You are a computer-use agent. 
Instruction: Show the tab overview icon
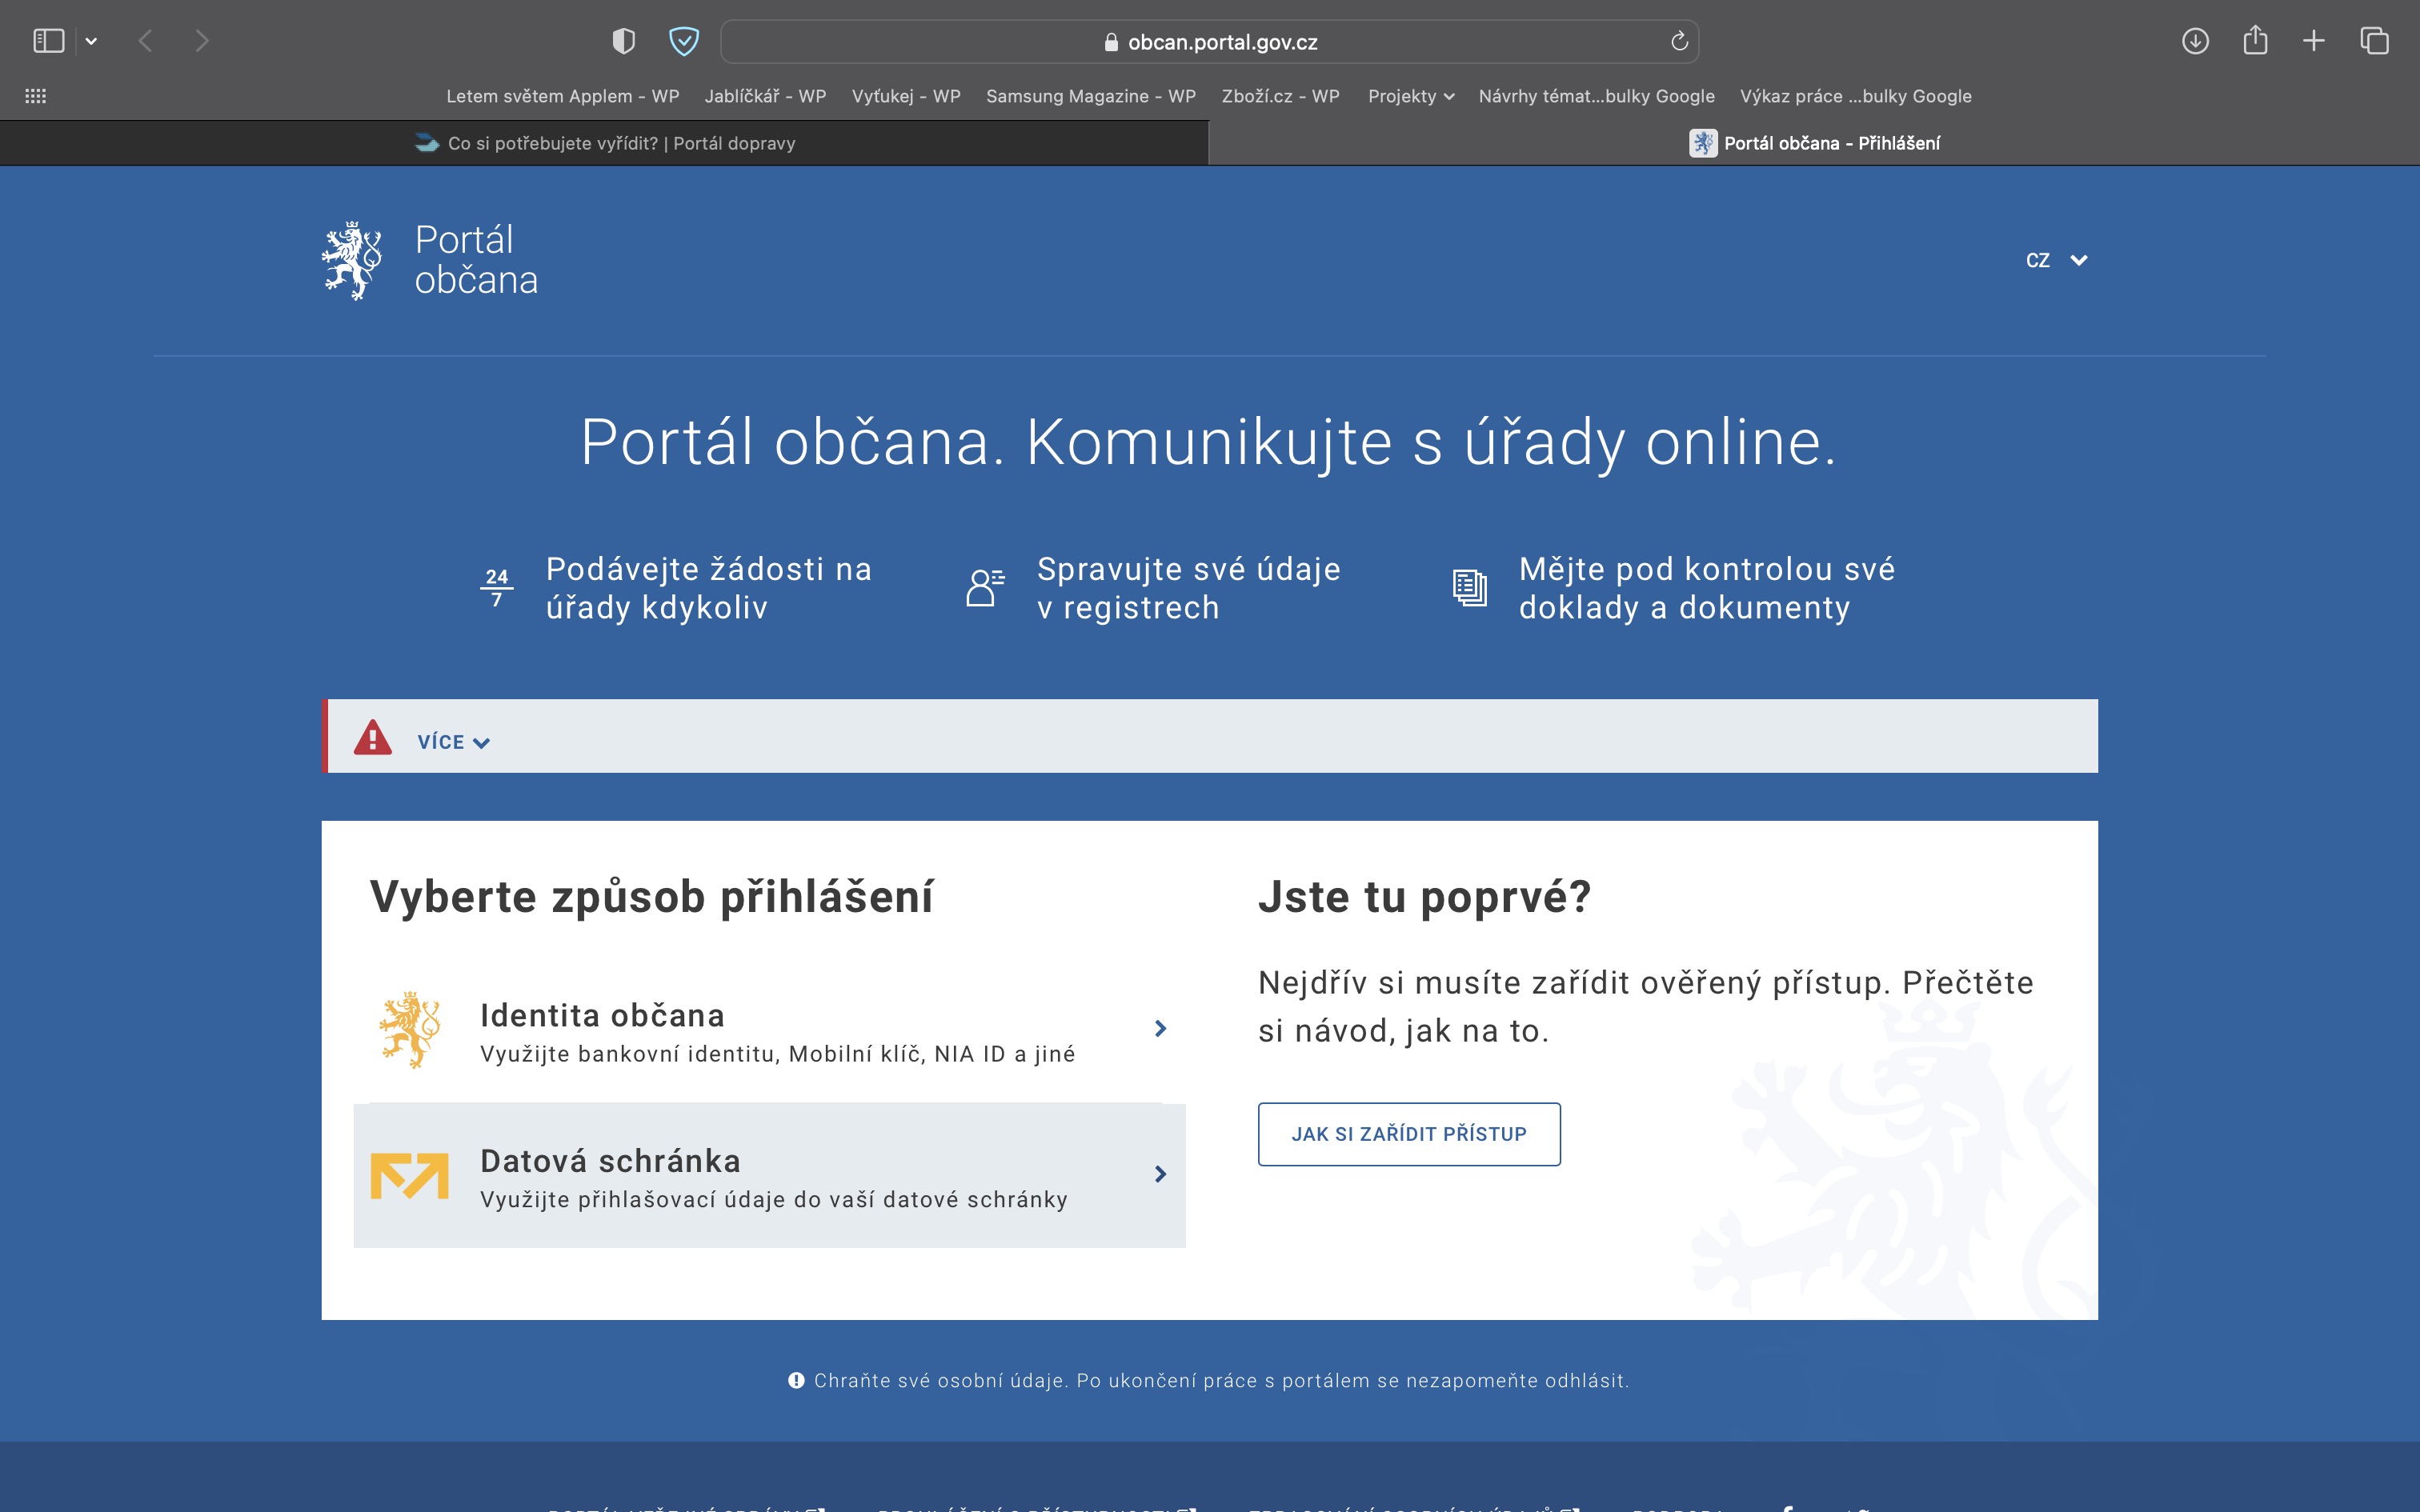(x=2374, y=41)
